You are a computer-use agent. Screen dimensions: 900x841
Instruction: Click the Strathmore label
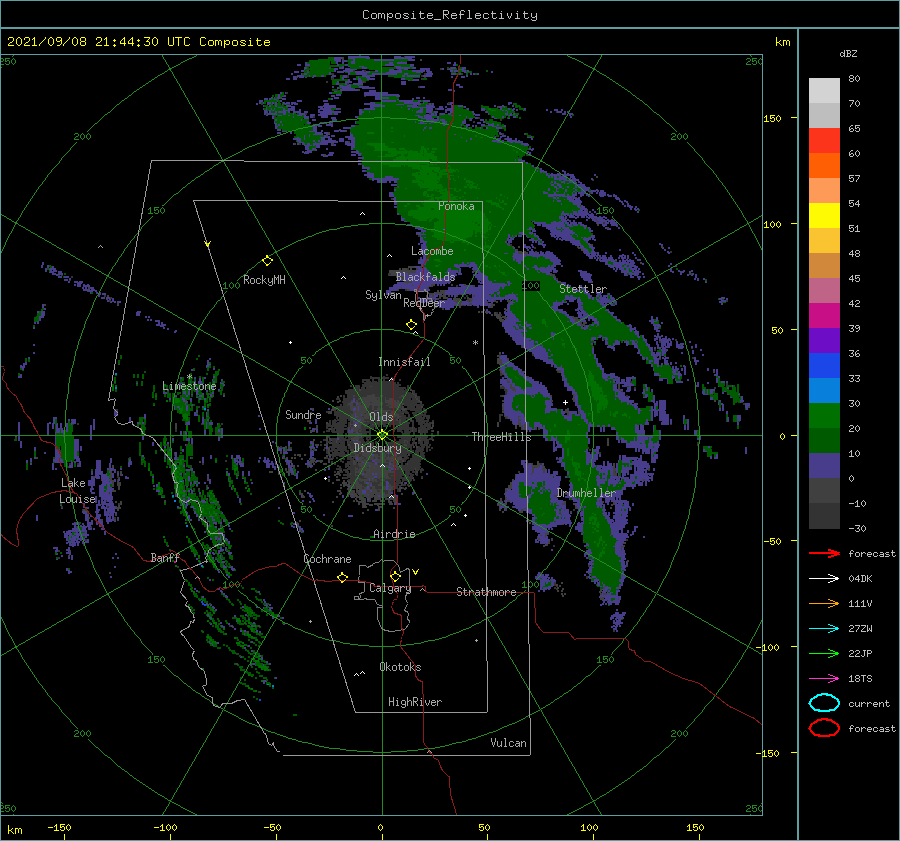(486, 592)
